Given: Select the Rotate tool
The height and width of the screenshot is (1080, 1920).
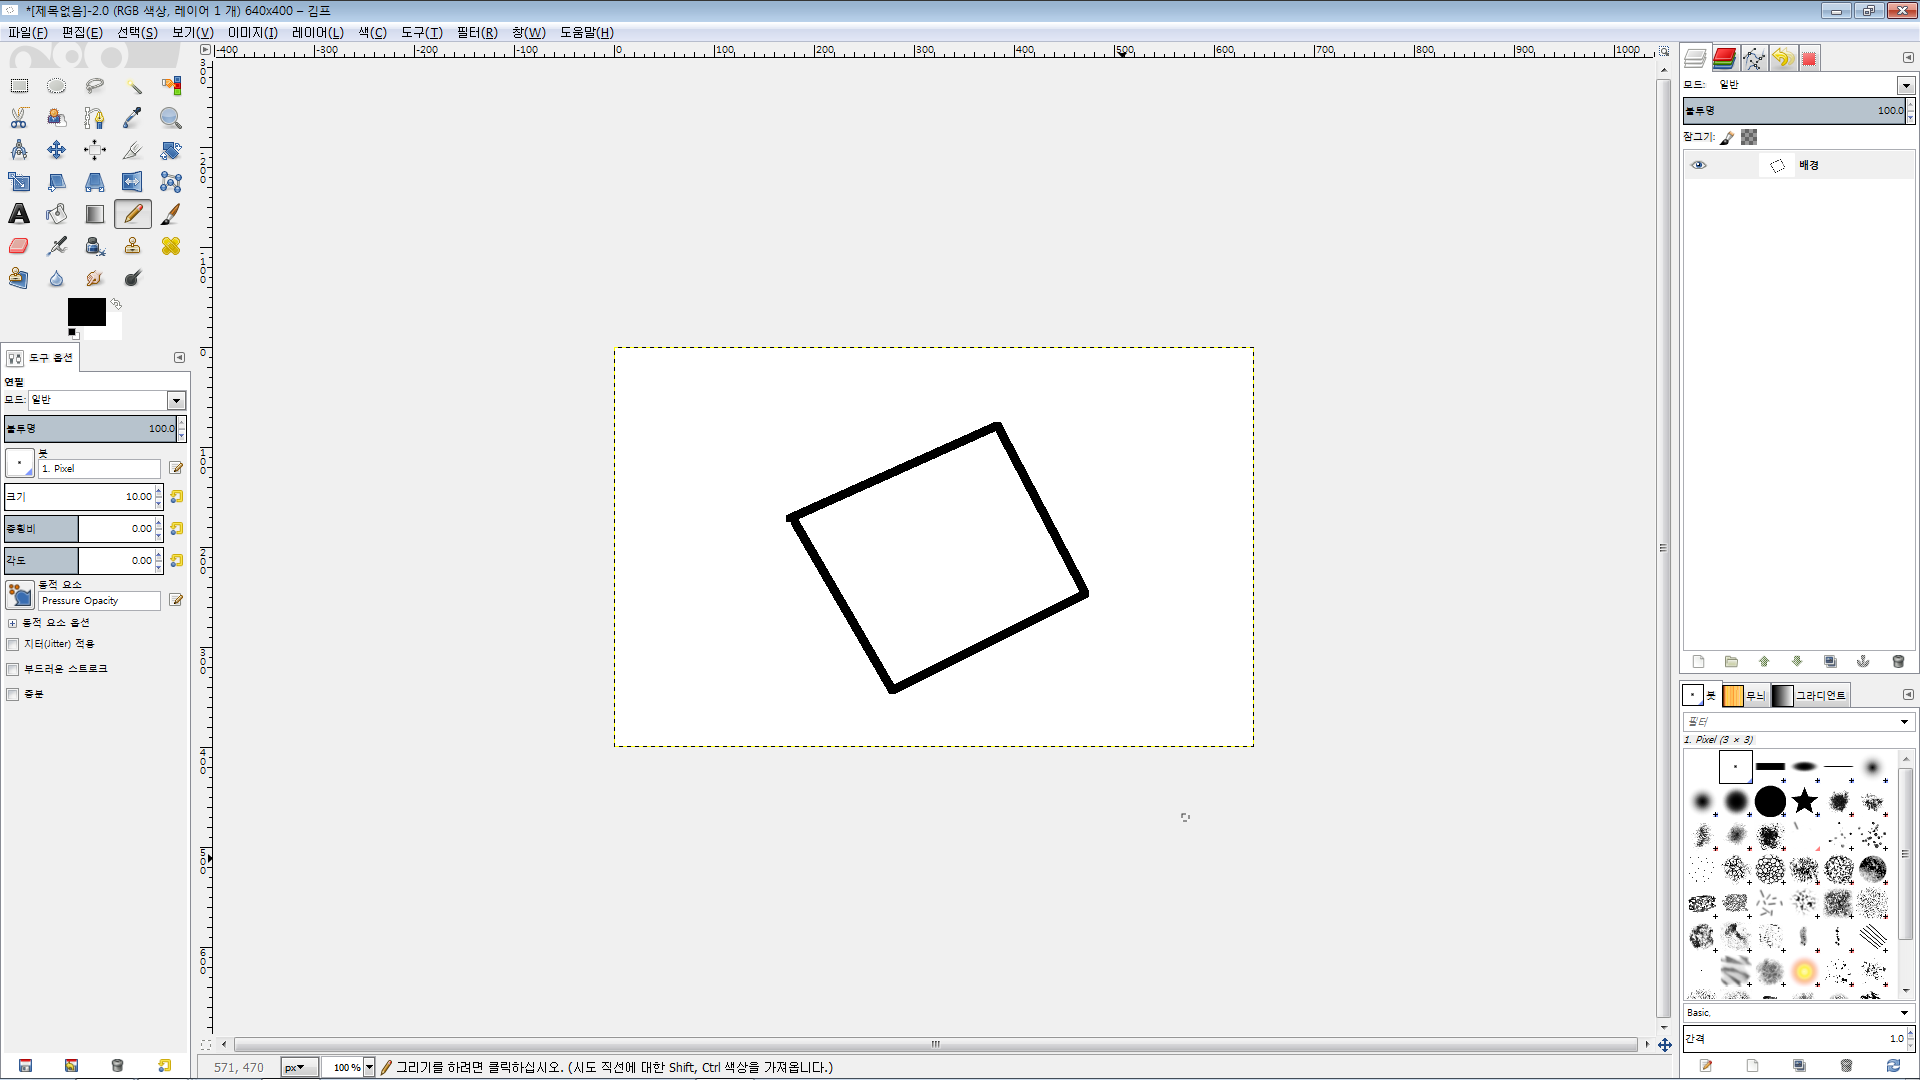Looking at the screenshot, I should [x=171, y=150].
